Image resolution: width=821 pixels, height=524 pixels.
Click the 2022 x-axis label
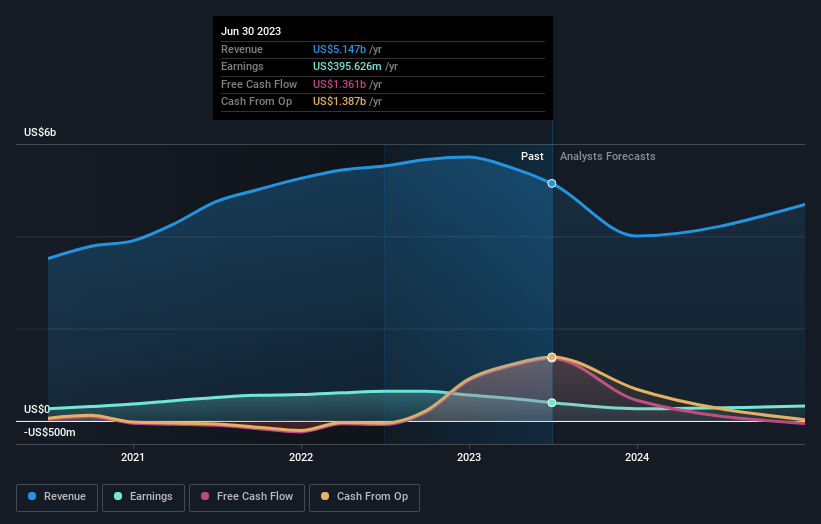pyautogui.click(x=301, y=457)
